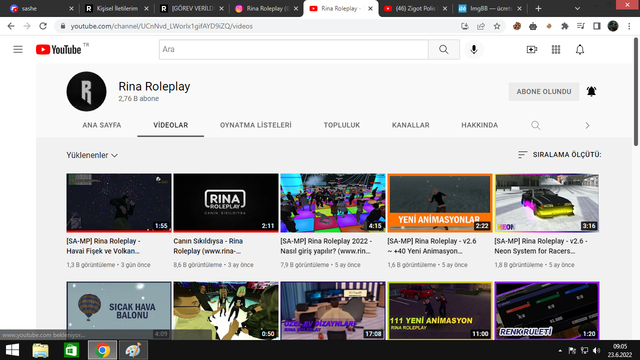Open Paint from the taskbar

click(133, 350)
